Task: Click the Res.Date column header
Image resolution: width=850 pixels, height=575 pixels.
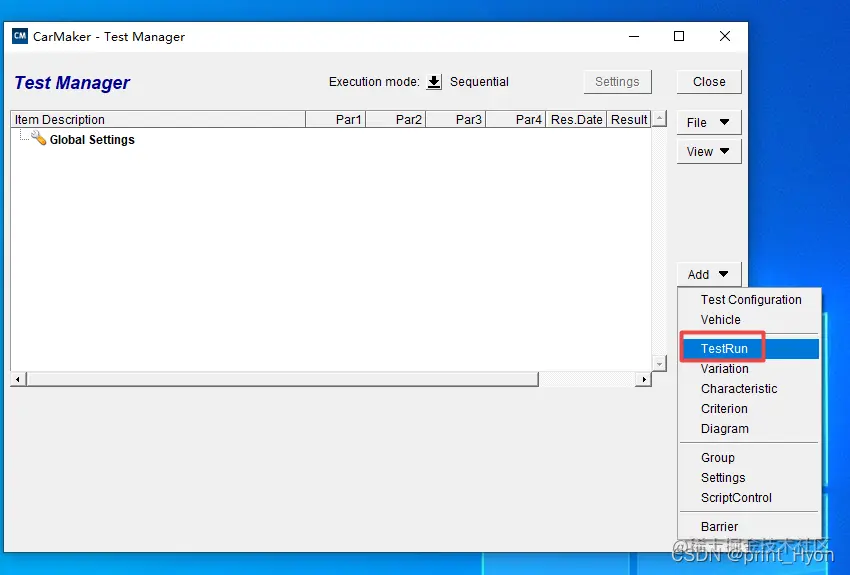Action: (x=576, y=119)
